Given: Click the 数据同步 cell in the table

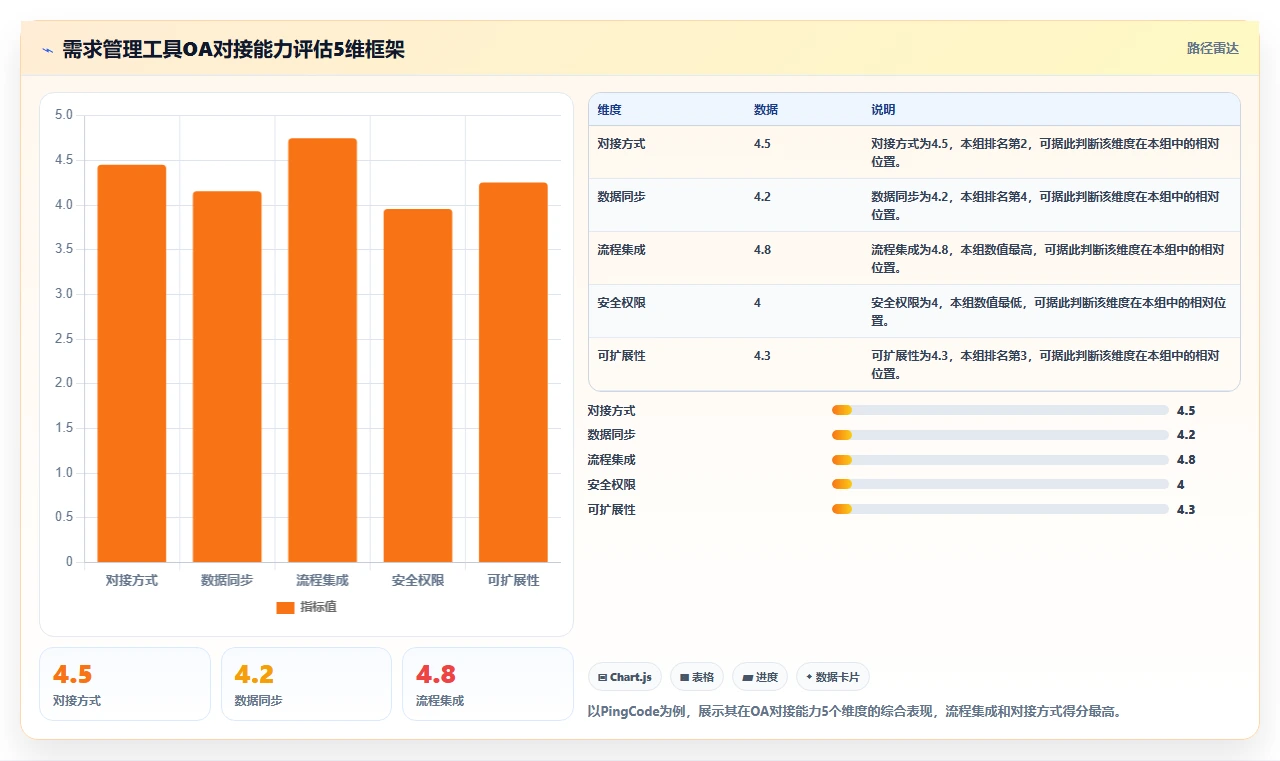Looking at the screenshot, I should pyautogui.click(x=621, y=197).
